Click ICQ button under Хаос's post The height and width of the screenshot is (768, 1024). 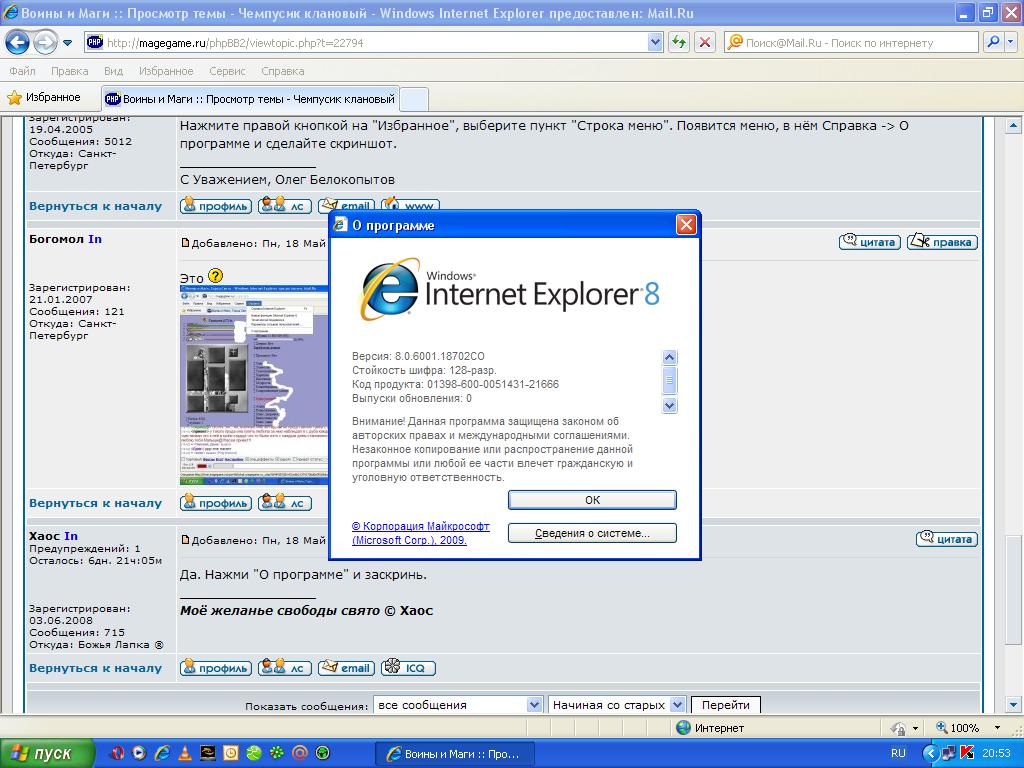(x=408, y=668)
